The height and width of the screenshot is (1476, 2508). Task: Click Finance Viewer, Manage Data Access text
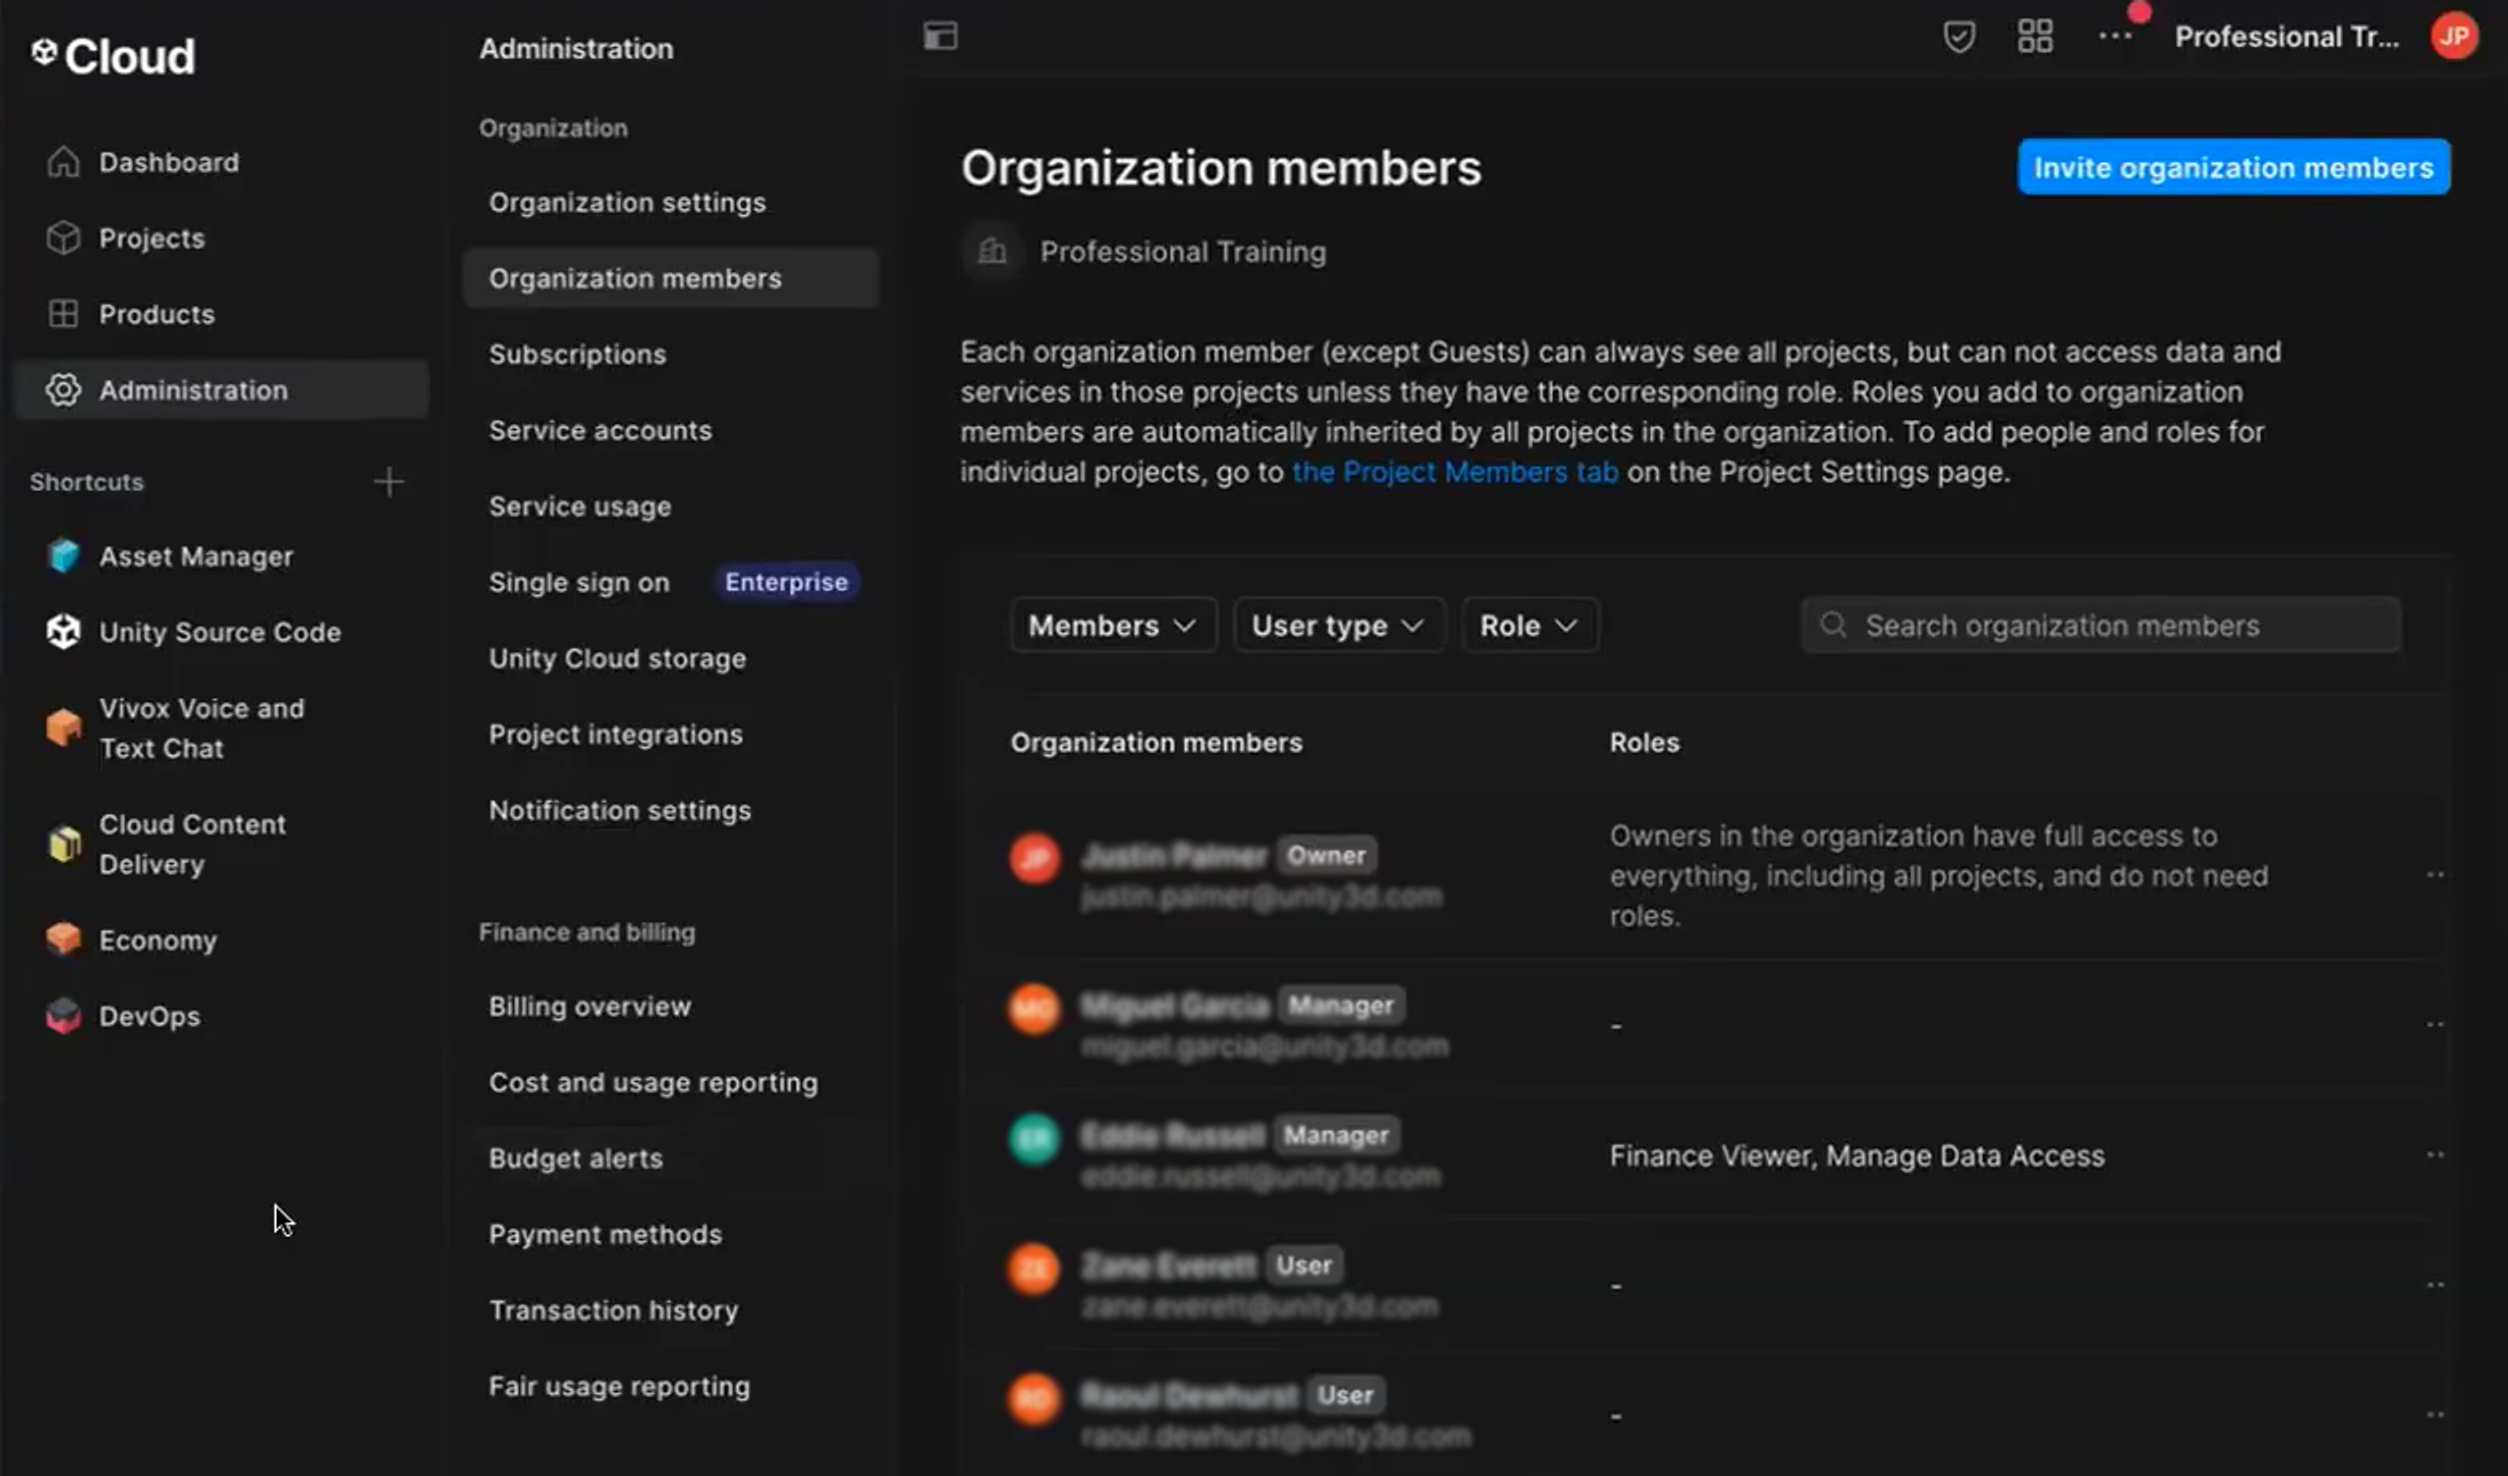point(1857,1156)
